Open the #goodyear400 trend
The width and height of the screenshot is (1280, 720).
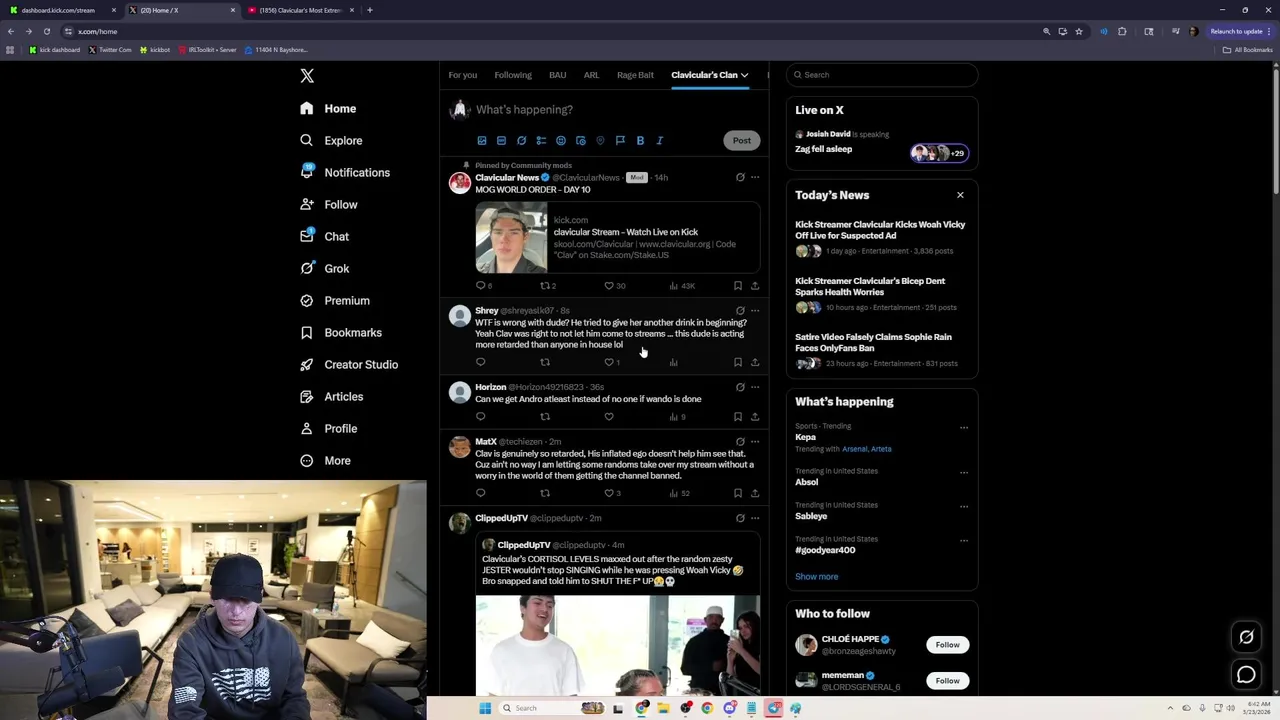pos(825,550)
